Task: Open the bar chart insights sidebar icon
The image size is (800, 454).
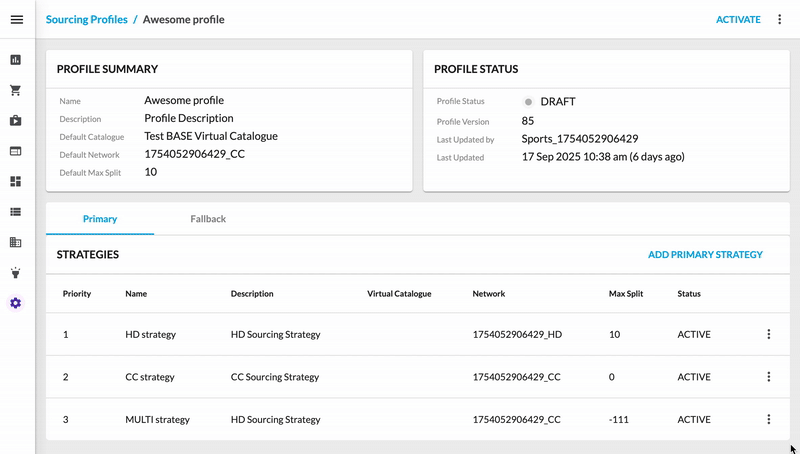Action: [16, 60]
